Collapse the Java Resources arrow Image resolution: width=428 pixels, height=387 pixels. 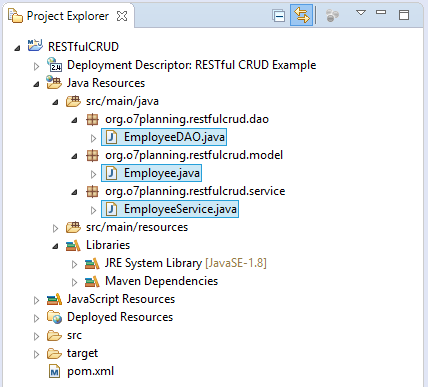tap(36, 84)
